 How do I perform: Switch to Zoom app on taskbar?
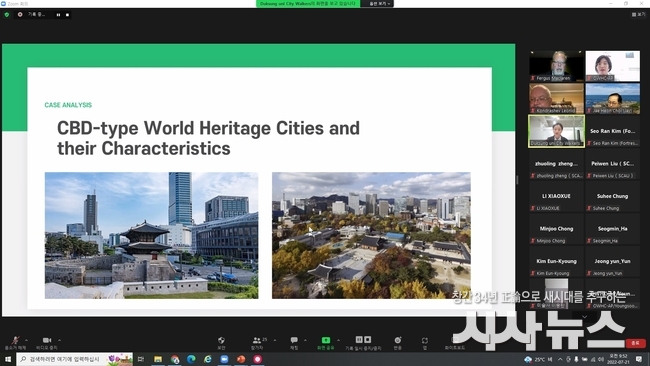224,359
